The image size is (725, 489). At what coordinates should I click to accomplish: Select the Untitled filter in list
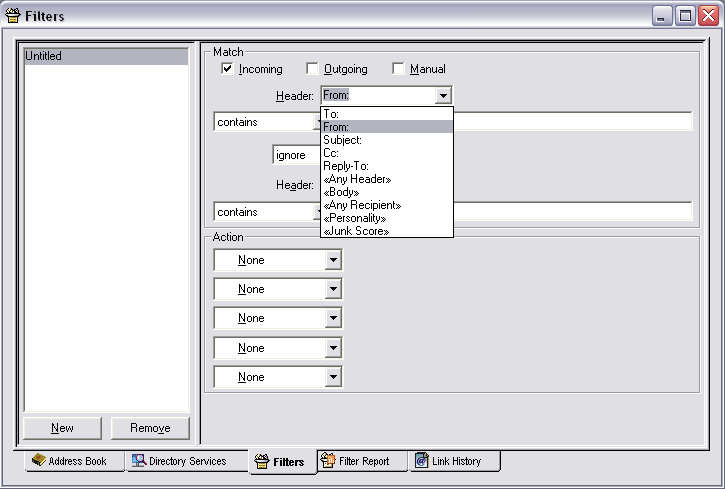click(105, 57)
